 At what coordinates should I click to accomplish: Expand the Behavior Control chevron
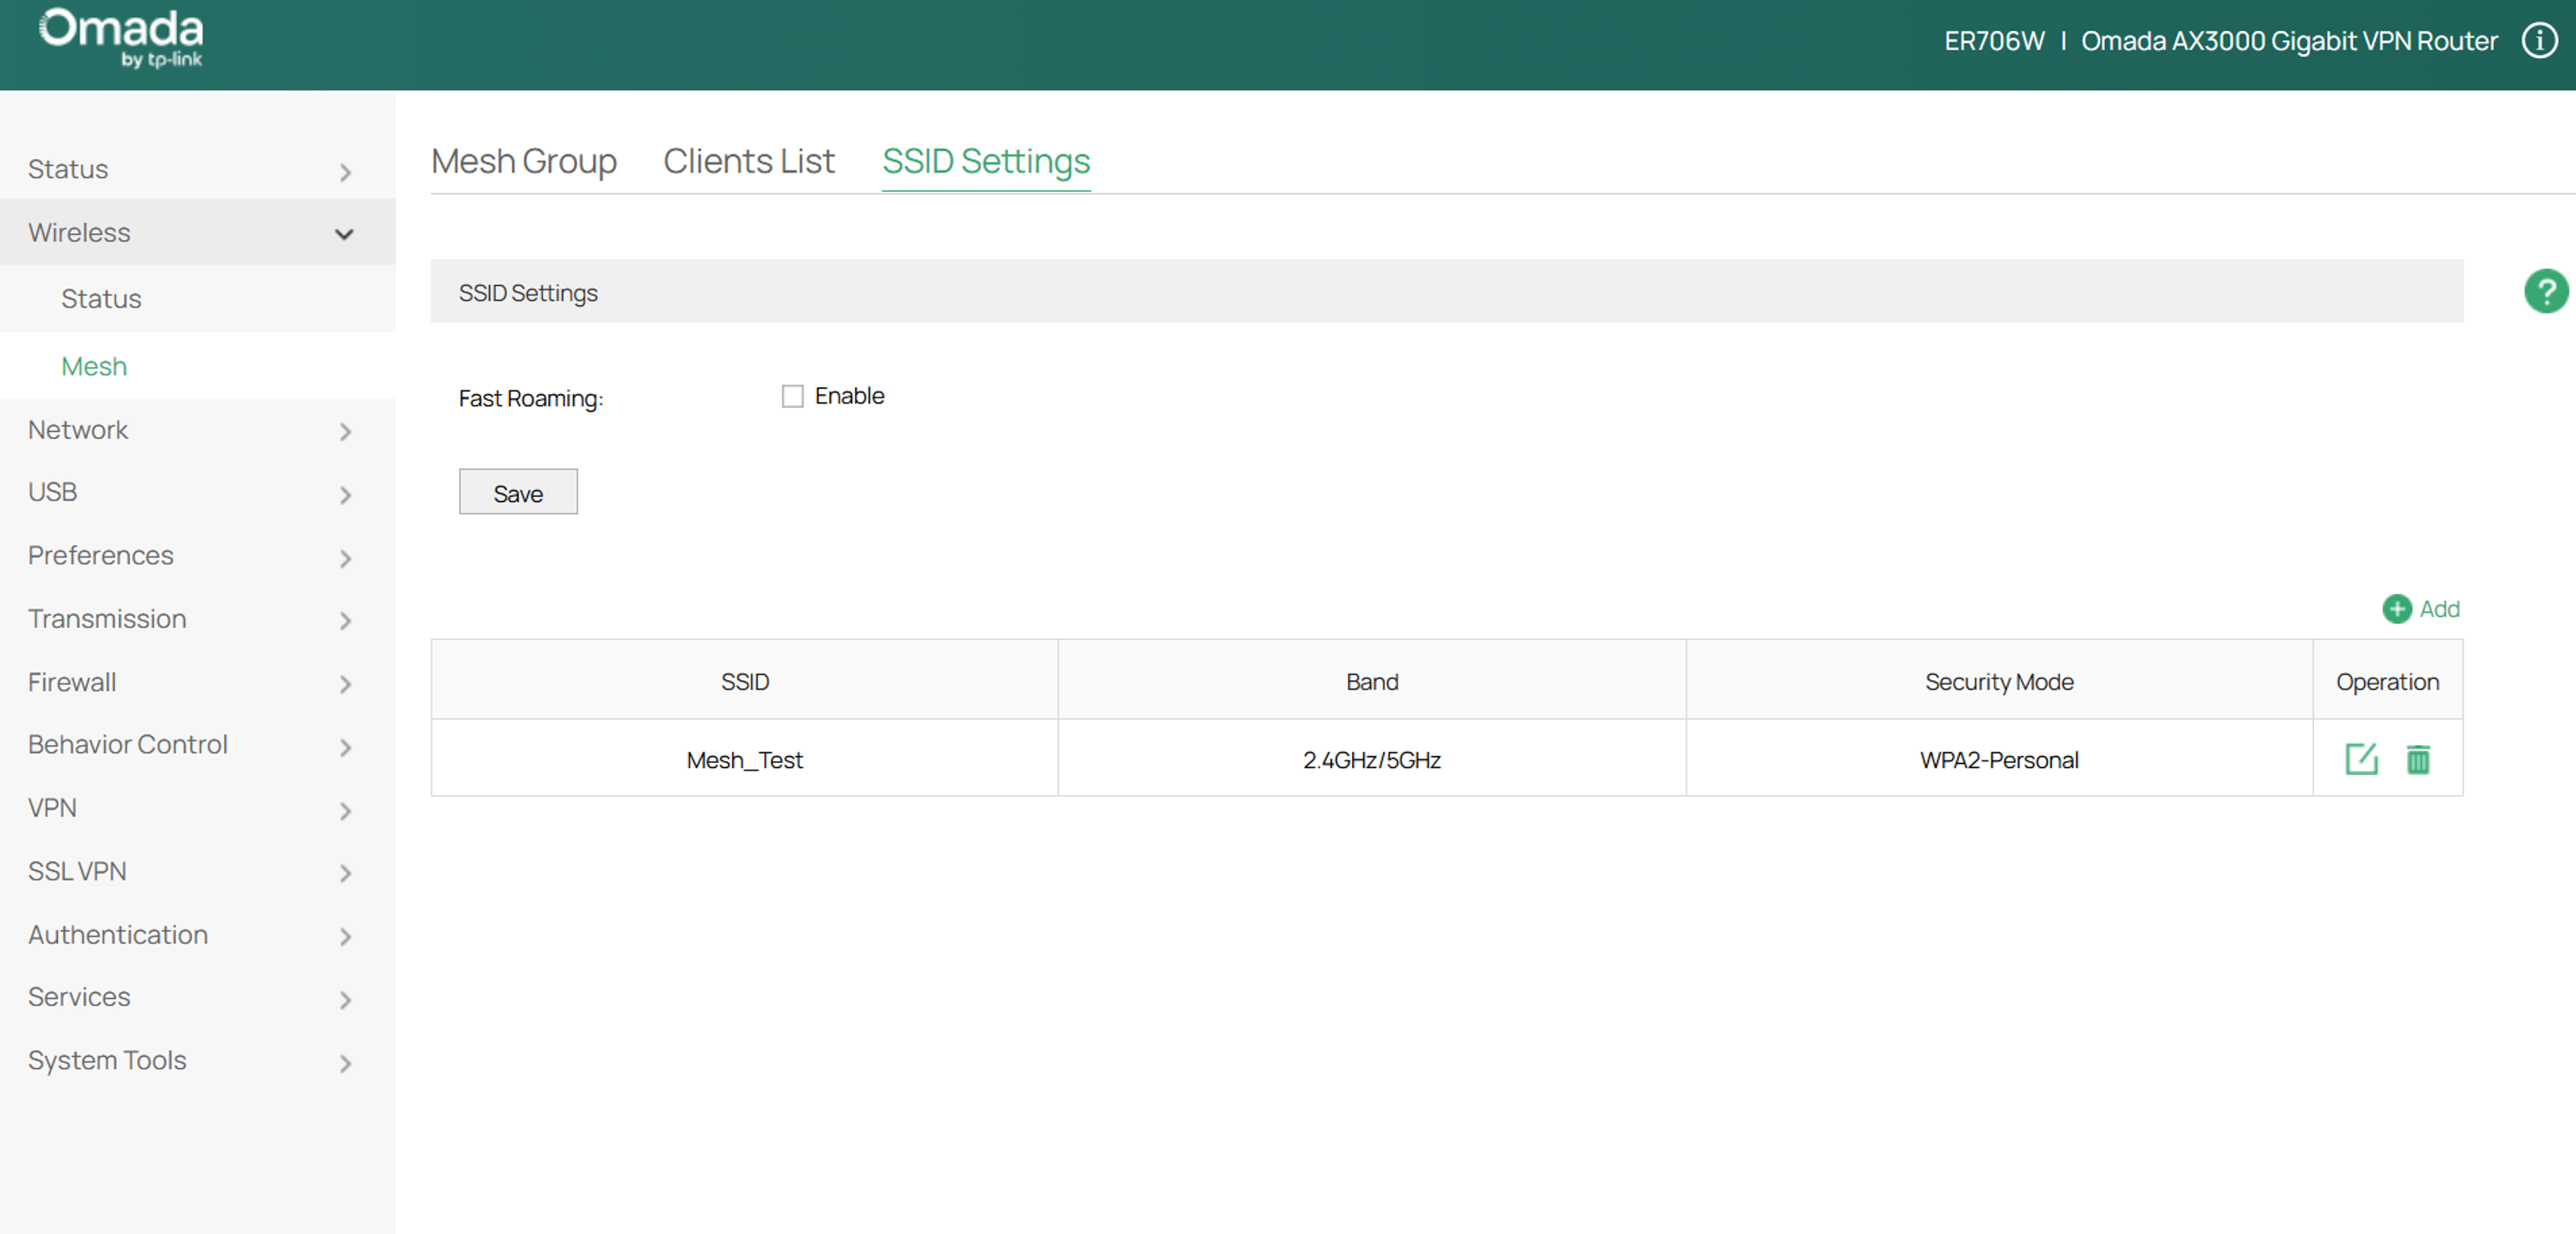point(345,747)
